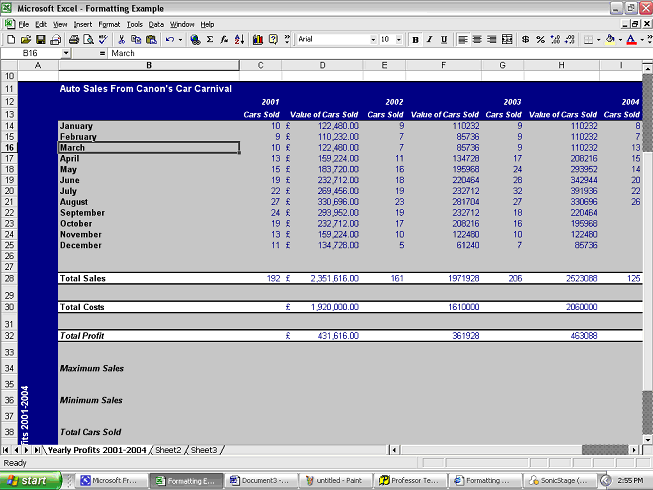
Task: Click the Sort Ascending icon
Action: [239, 39]
